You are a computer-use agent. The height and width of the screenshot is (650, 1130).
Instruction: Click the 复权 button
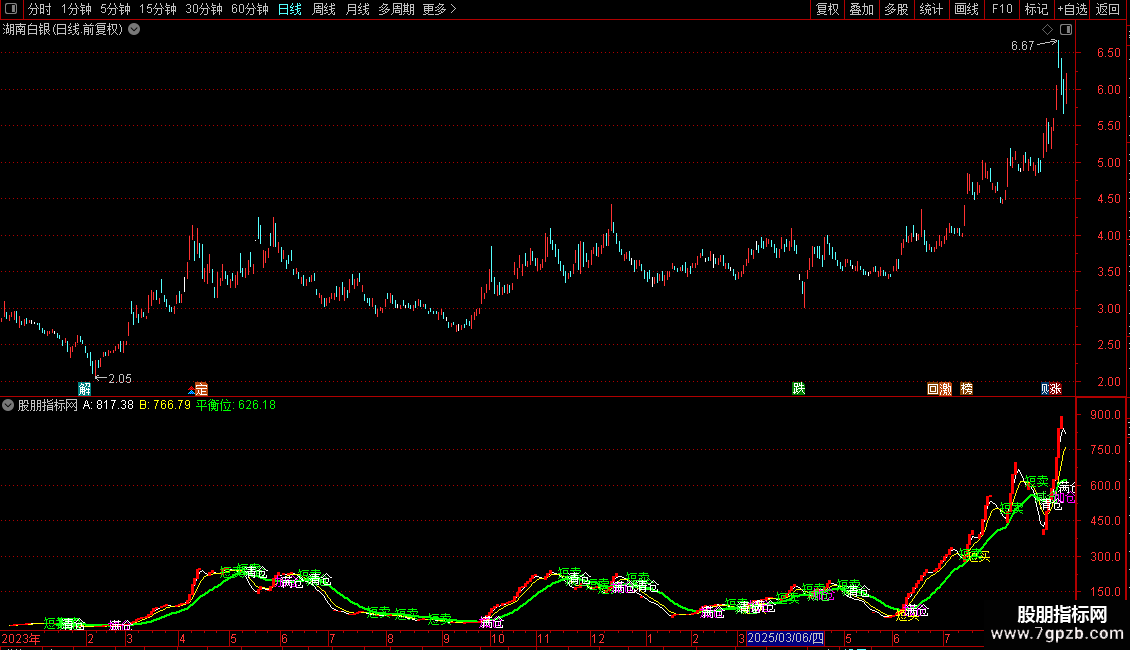point(827,9)
